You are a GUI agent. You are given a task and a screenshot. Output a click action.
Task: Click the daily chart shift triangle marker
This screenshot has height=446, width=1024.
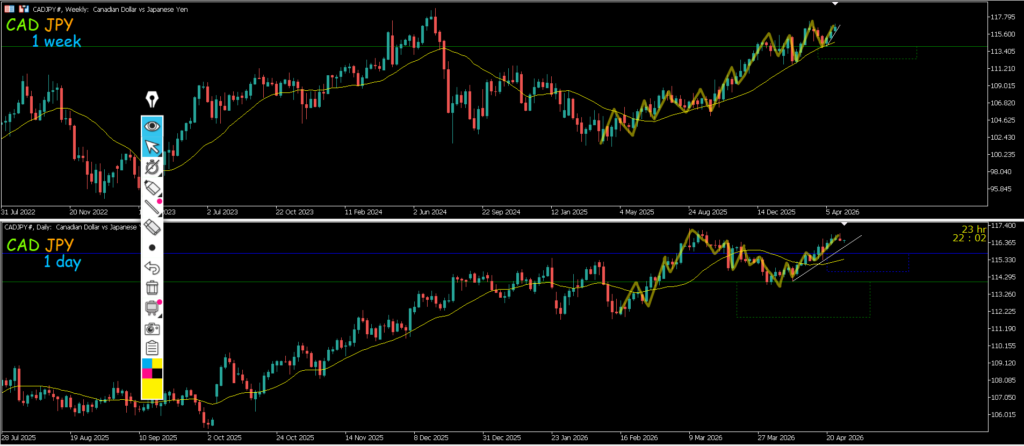[844, 224]
